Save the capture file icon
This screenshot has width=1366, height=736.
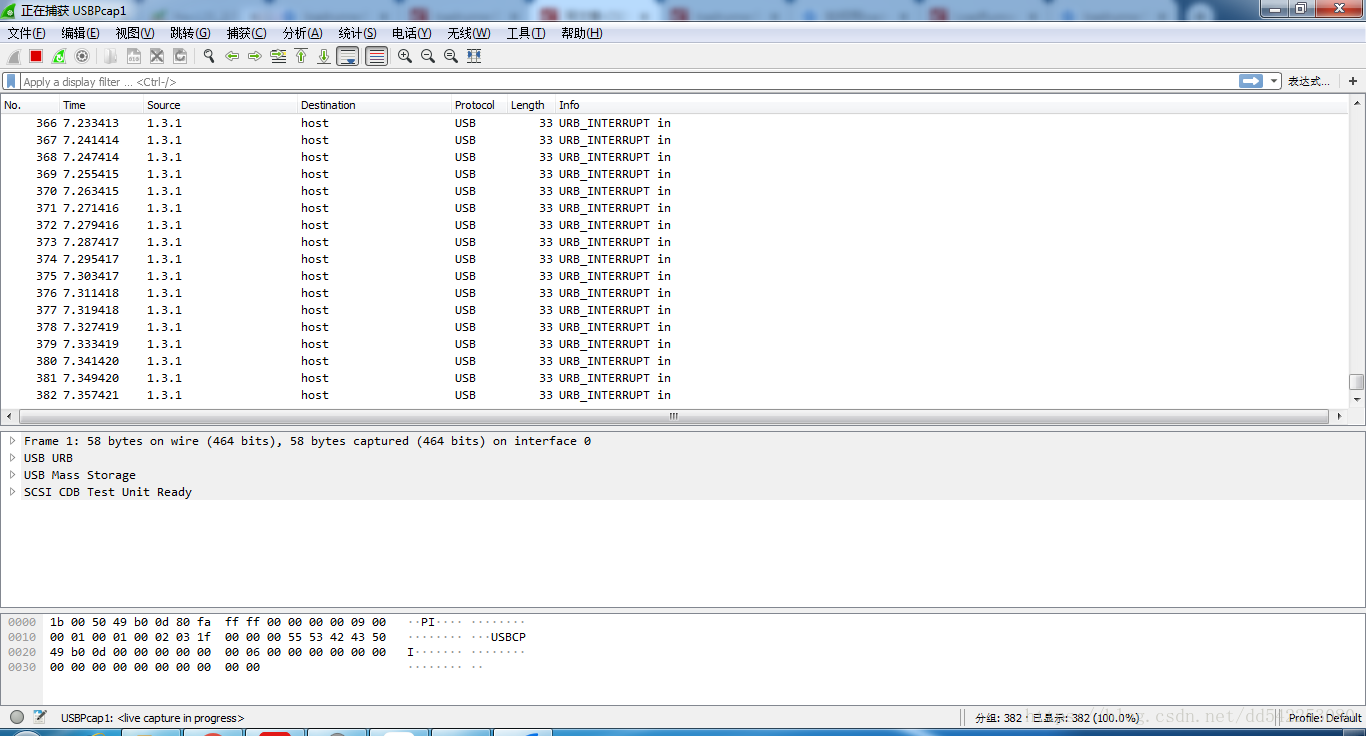134,56
